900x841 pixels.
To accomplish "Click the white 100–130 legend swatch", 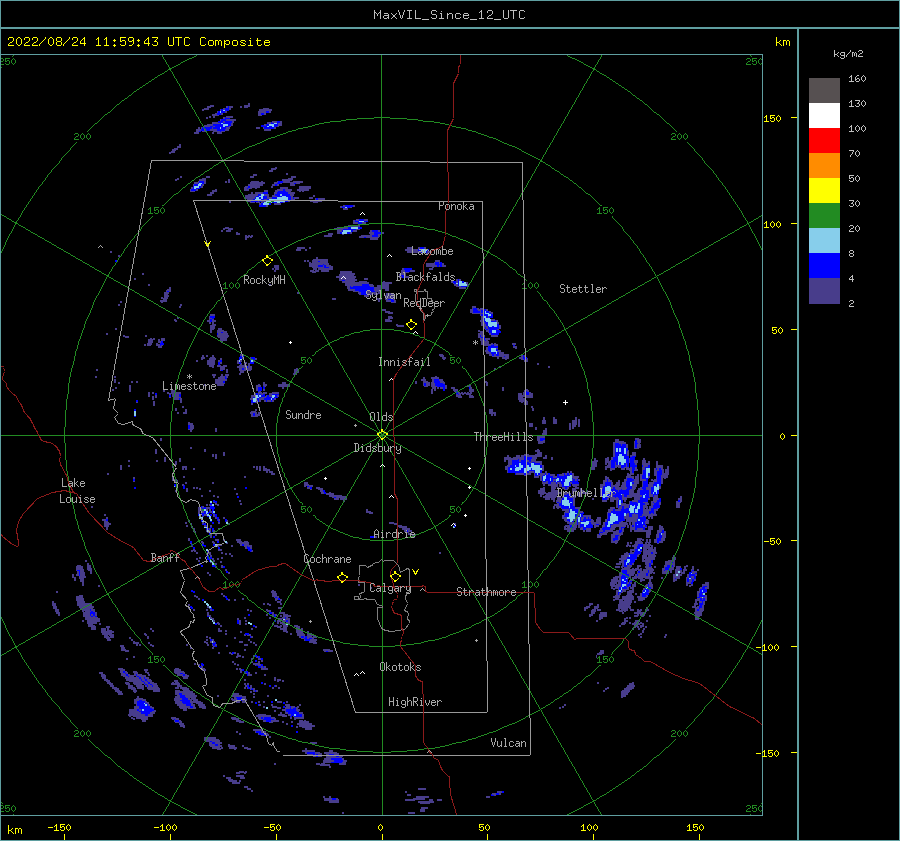I will coord(824,115).
